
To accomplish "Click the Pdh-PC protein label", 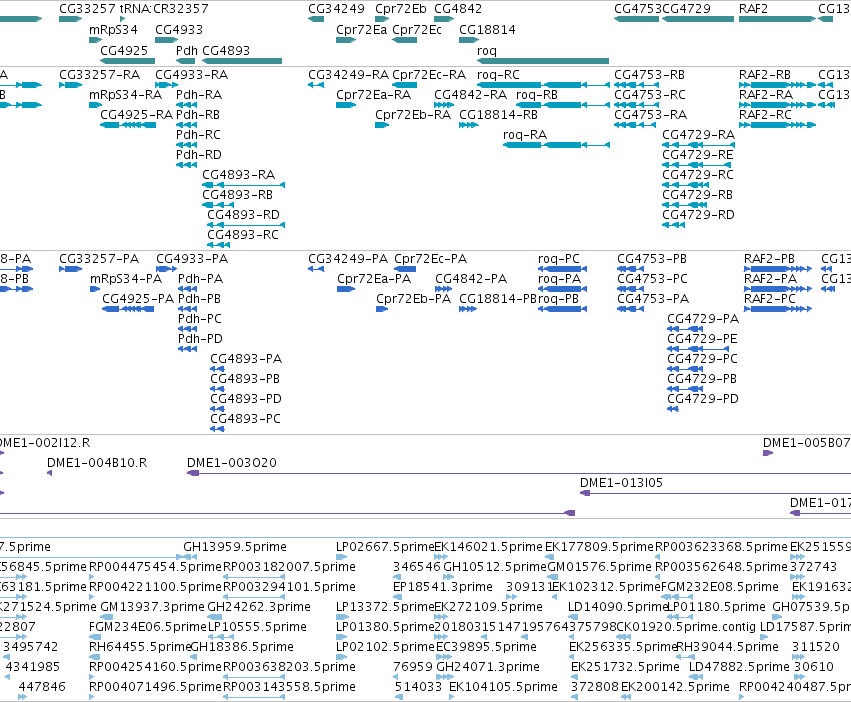I will (200, 319).
